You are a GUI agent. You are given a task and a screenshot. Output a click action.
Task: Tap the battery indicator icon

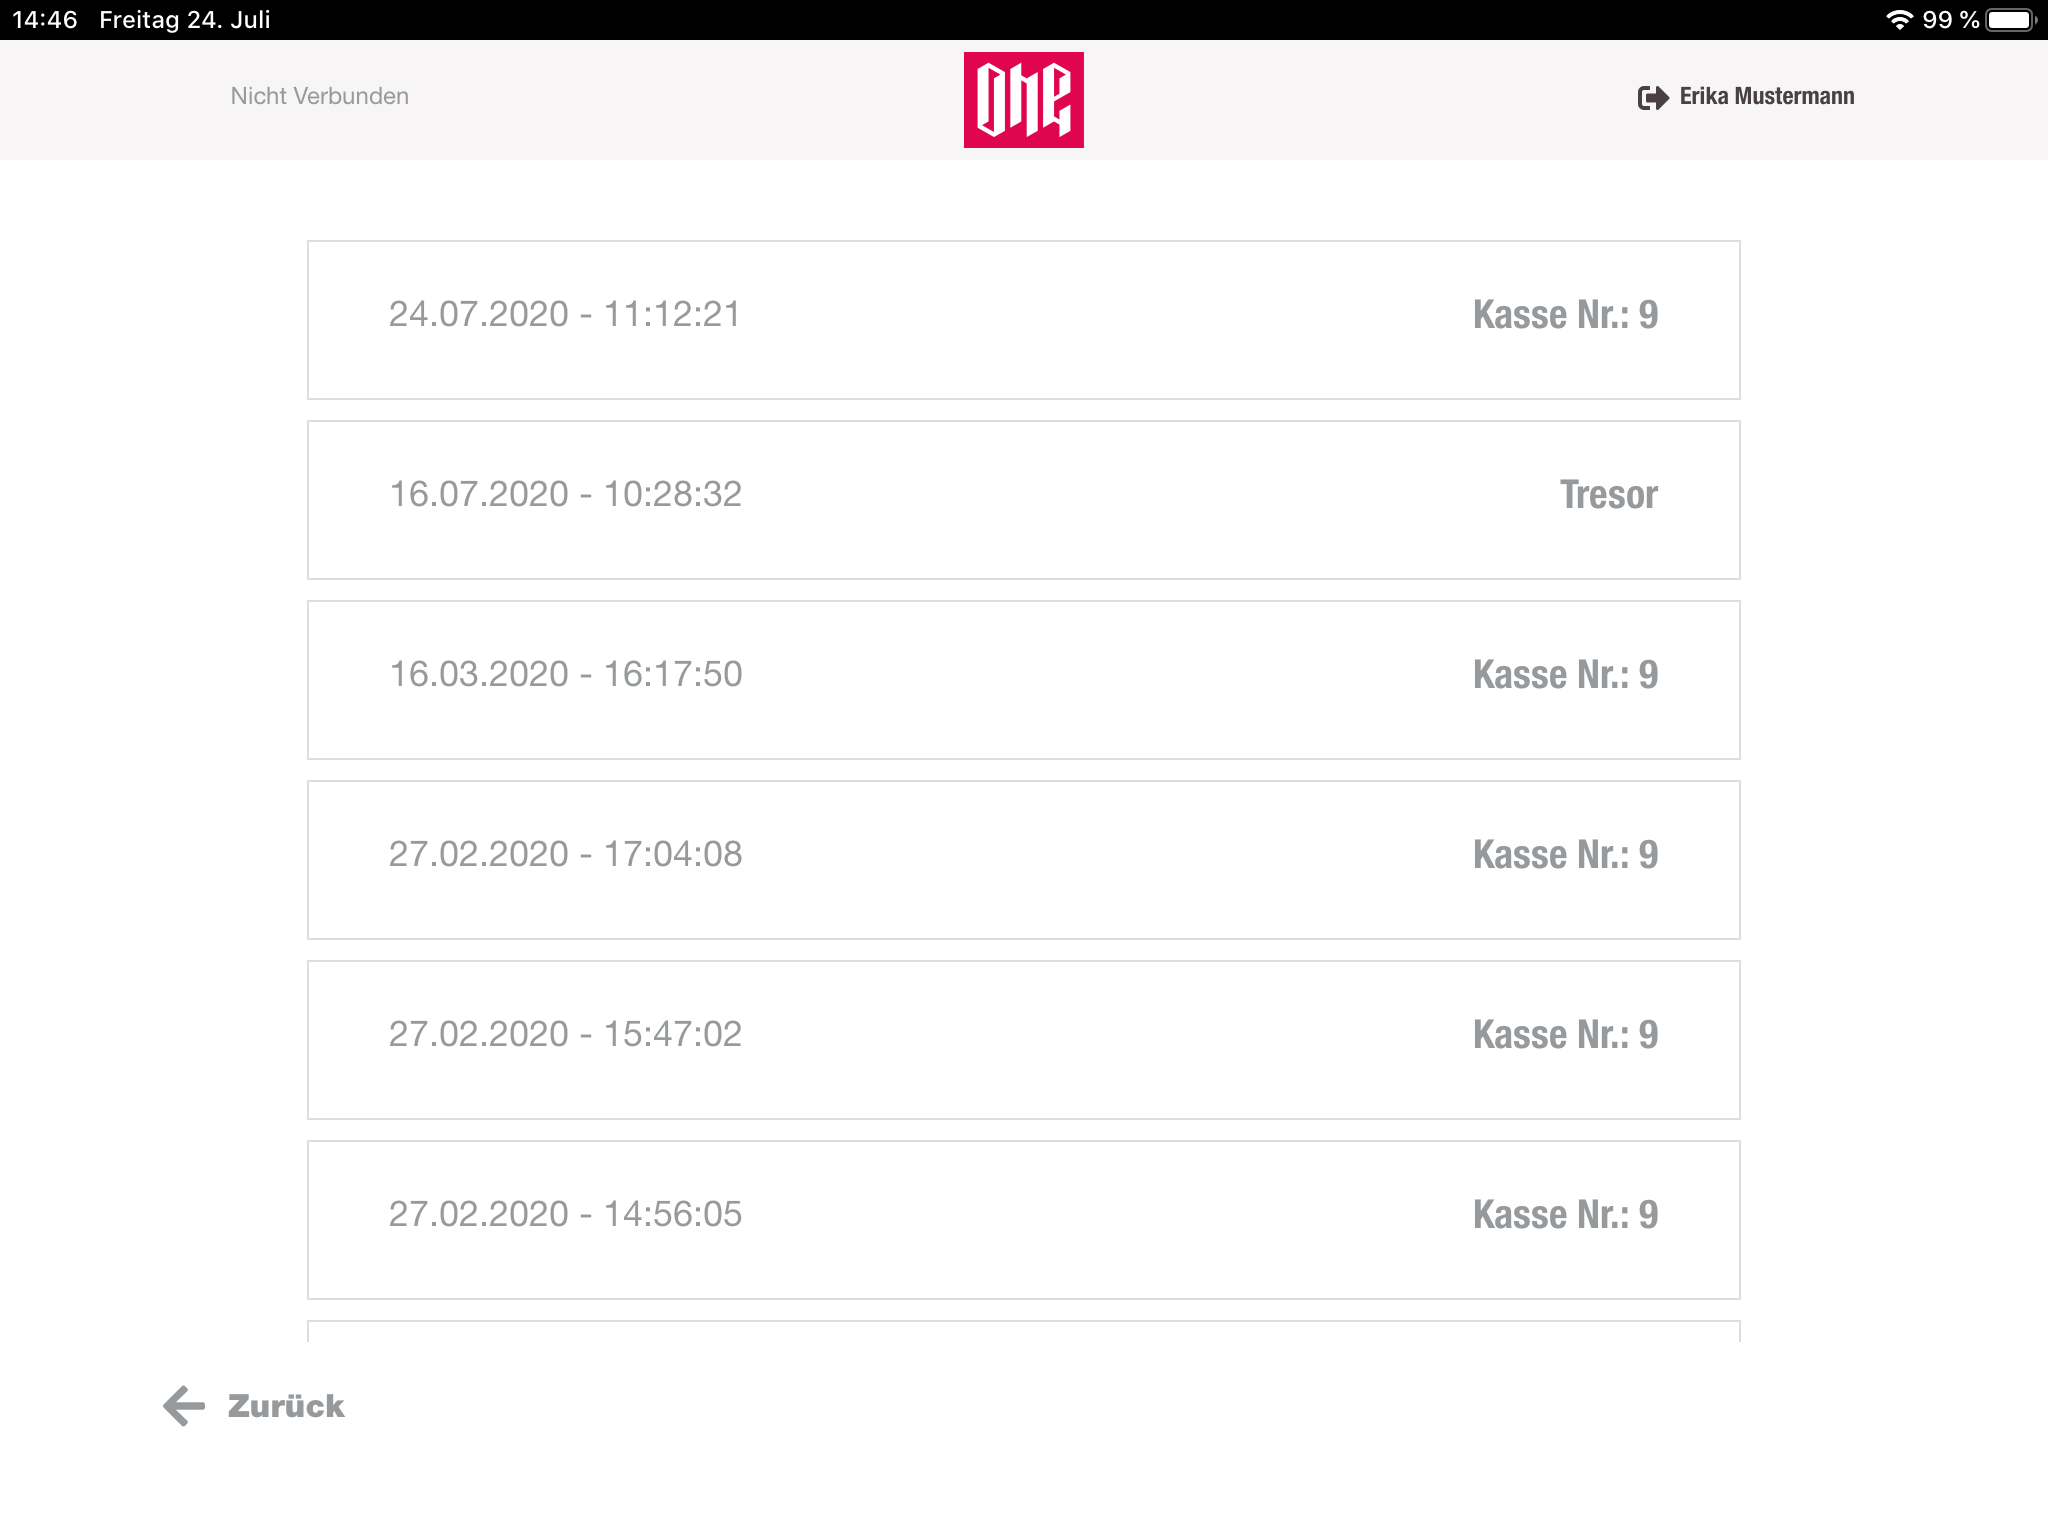coord(2011,20)
